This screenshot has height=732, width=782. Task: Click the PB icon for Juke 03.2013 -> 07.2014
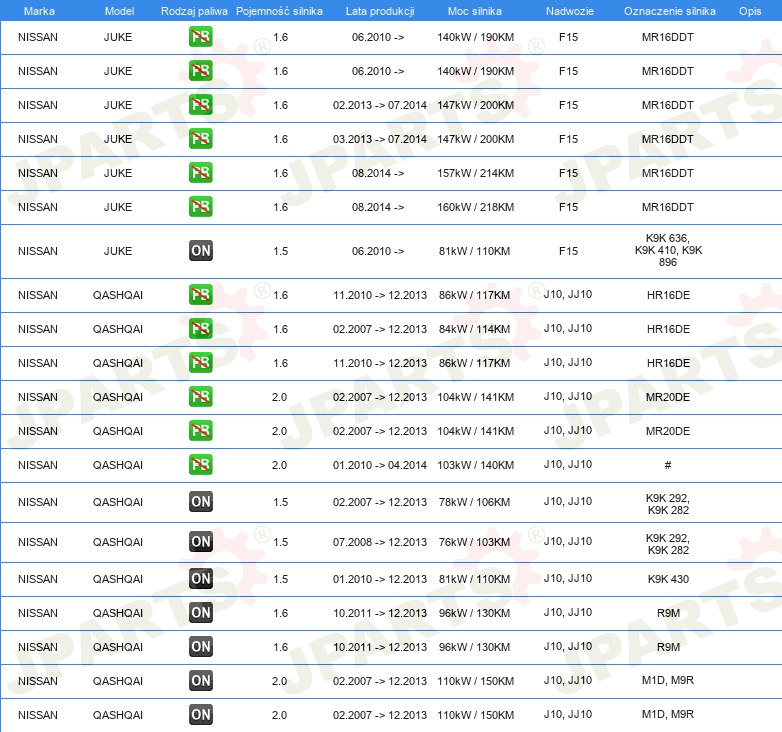point(201,139)
